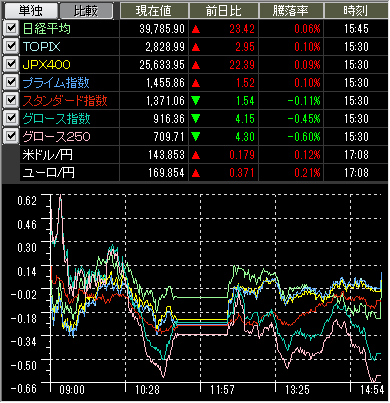
Task: Click the 現在値 column header
Action: coord(154,11)
